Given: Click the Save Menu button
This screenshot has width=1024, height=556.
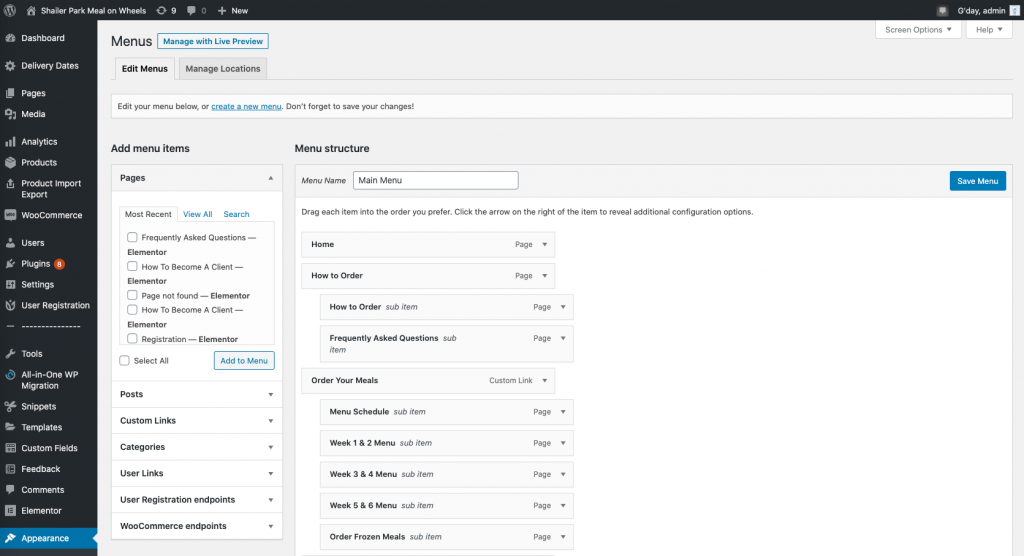Looking at the screenshot, I should pos(978,181).
